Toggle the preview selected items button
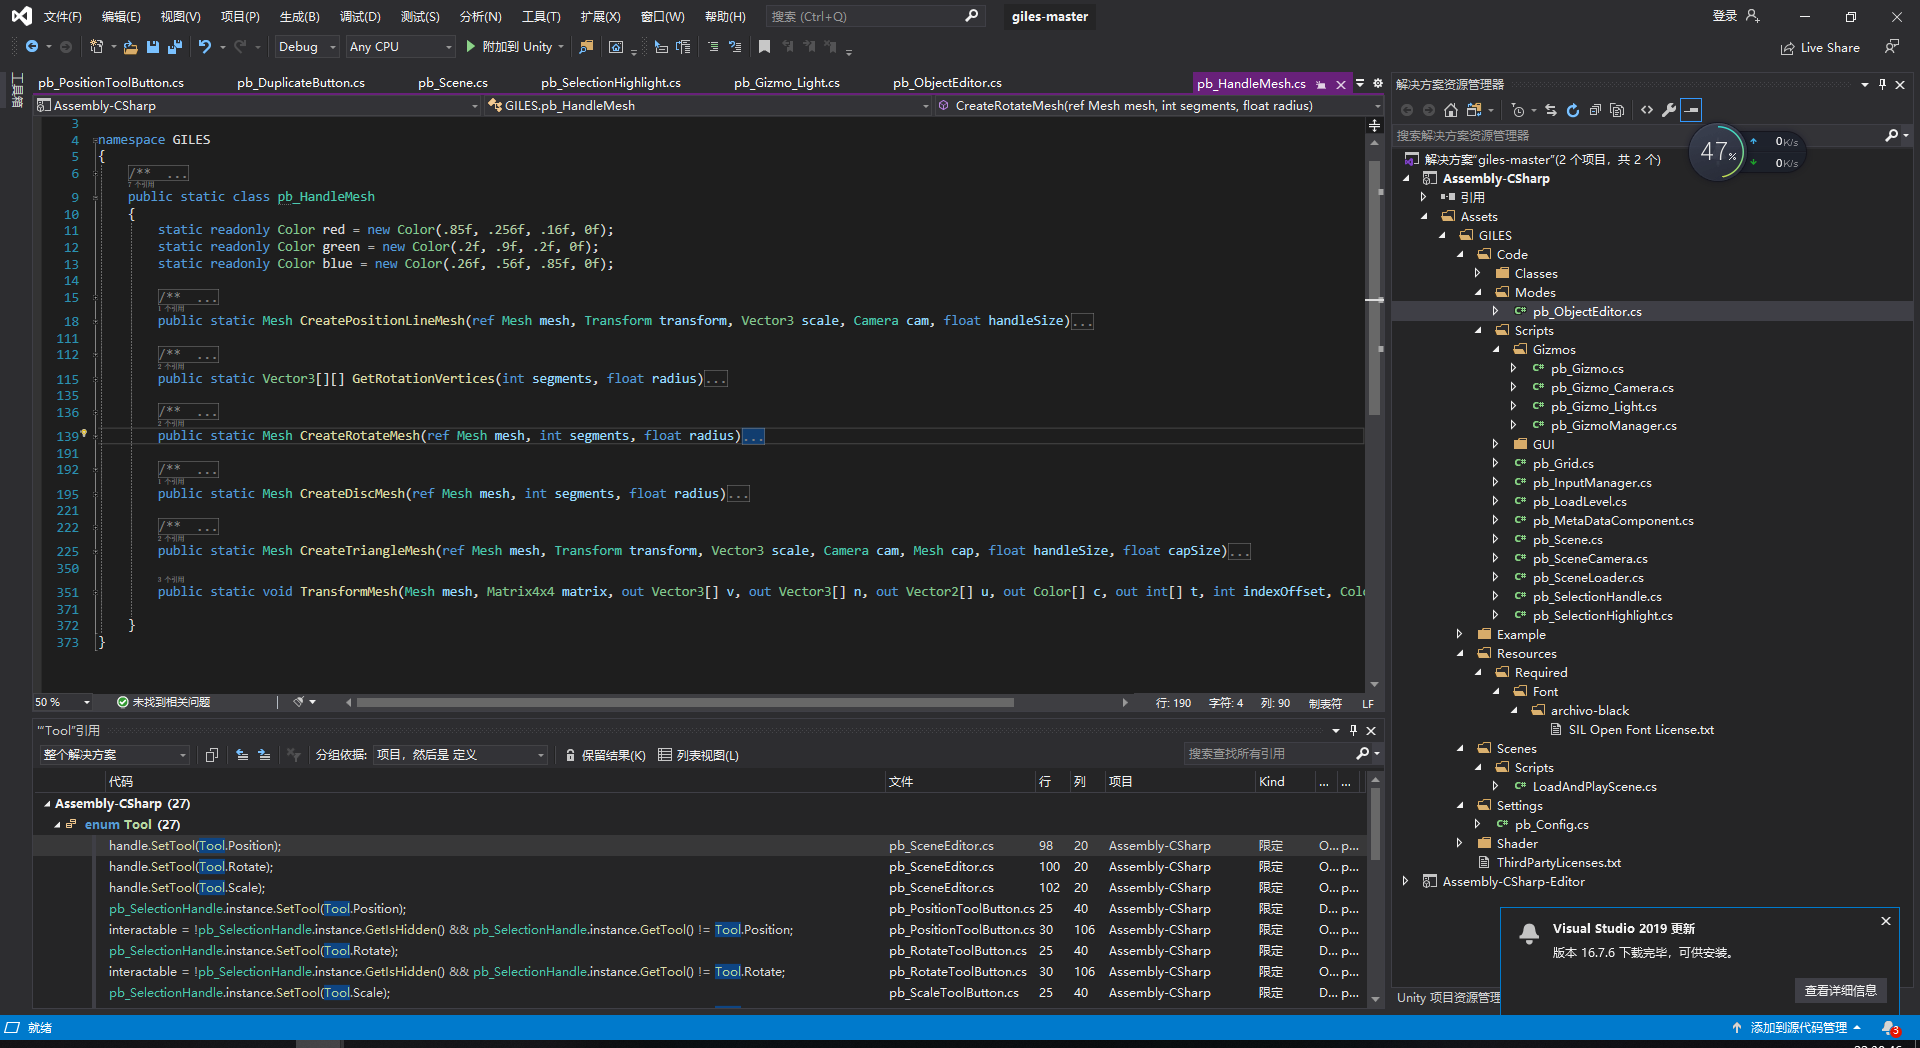 (x=1691, y=110)
